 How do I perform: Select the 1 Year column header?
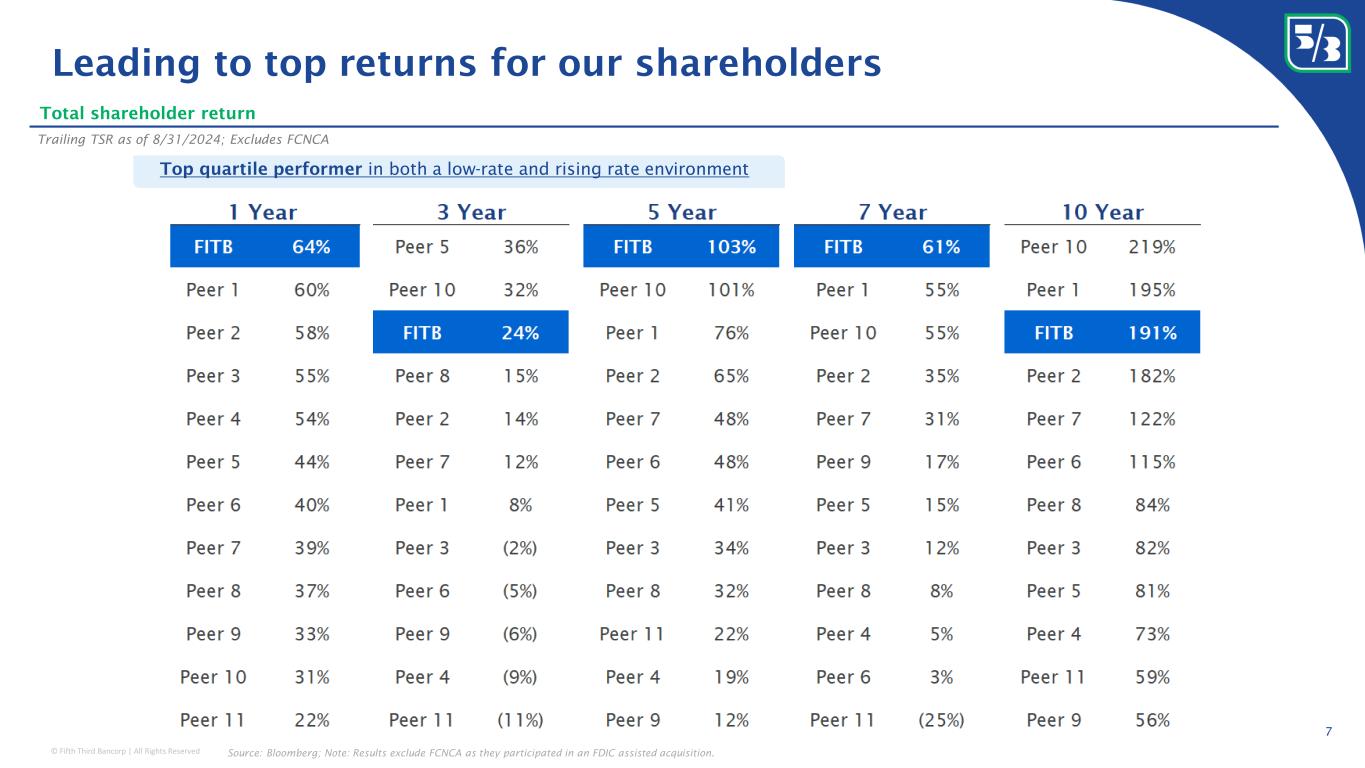tap(263, 212)
